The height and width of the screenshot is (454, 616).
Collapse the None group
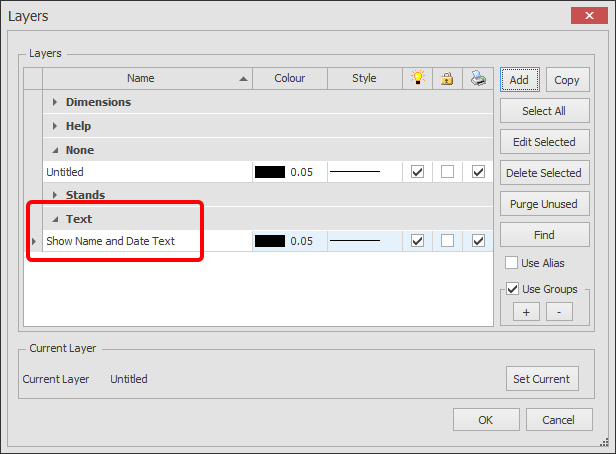click(x=55, y=150)
